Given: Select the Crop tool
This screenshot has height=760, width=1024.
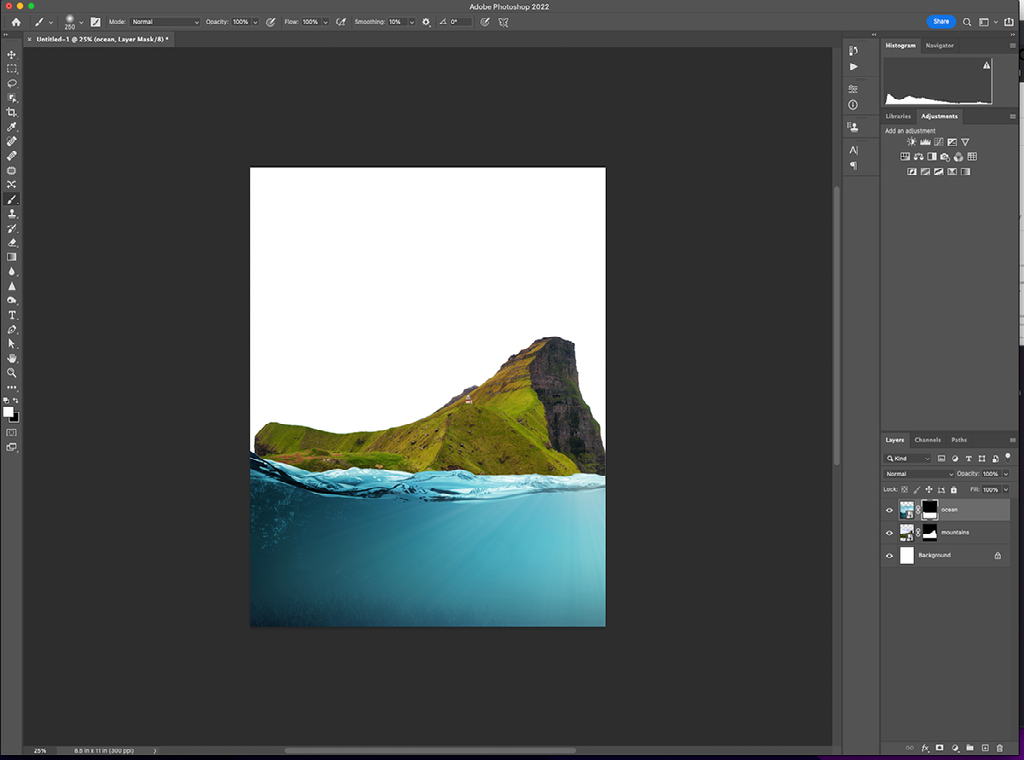Looking at the screenshot, I should click(12, 113).
